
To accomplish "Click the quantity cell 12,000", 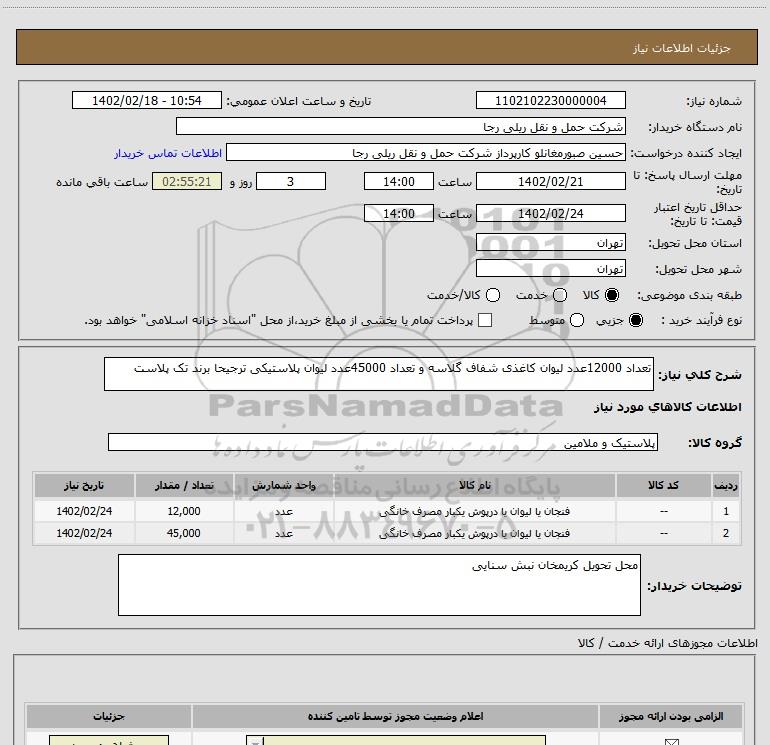I will 184,511.
